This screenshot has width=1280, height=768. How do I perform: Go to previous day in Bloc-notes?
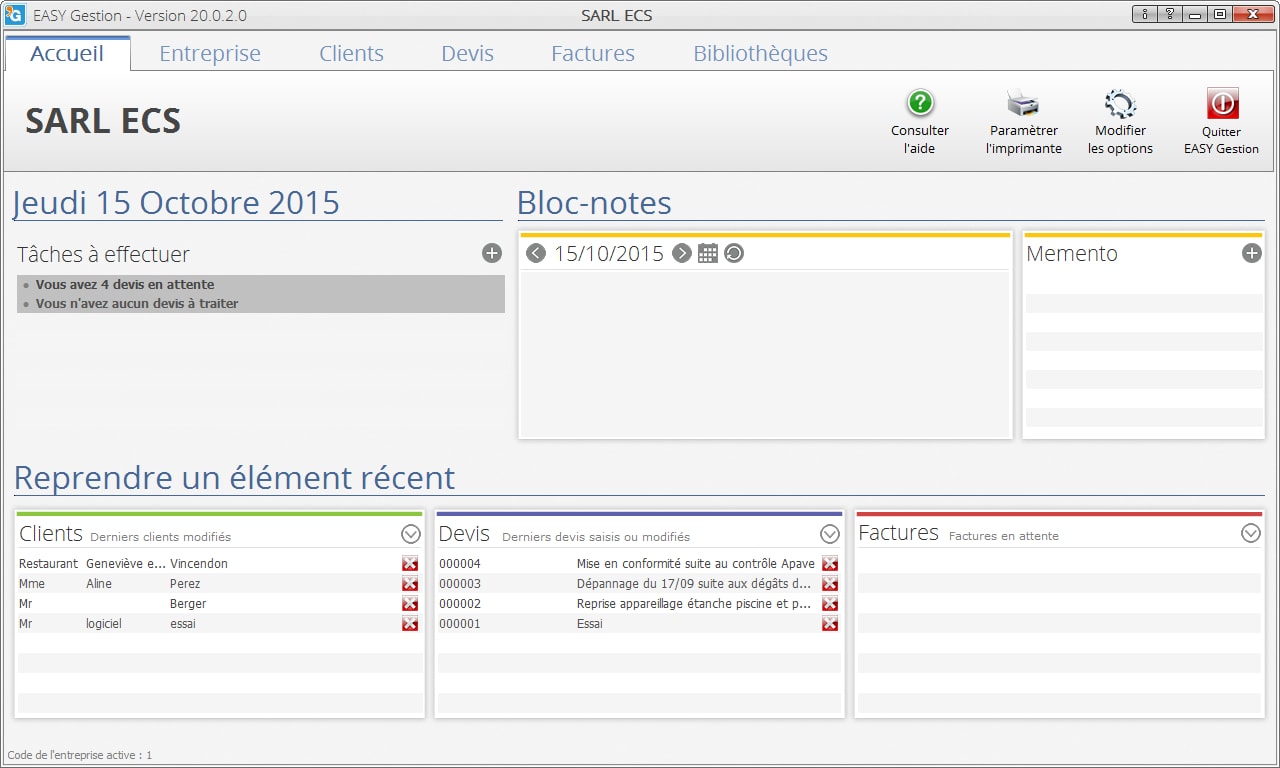click(536, 253)
